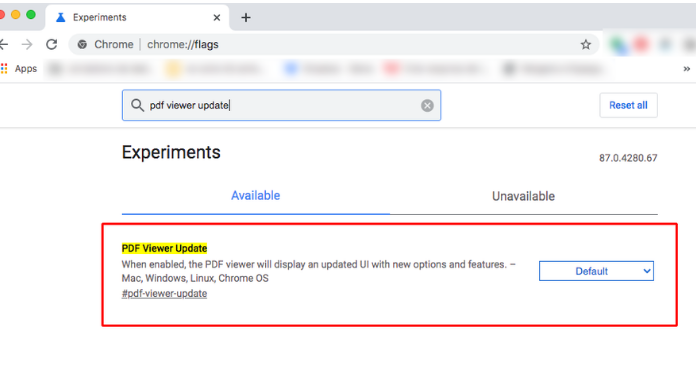Click the Chrome site info icon in address bar

pyautogui.click(x=82, y=44)
